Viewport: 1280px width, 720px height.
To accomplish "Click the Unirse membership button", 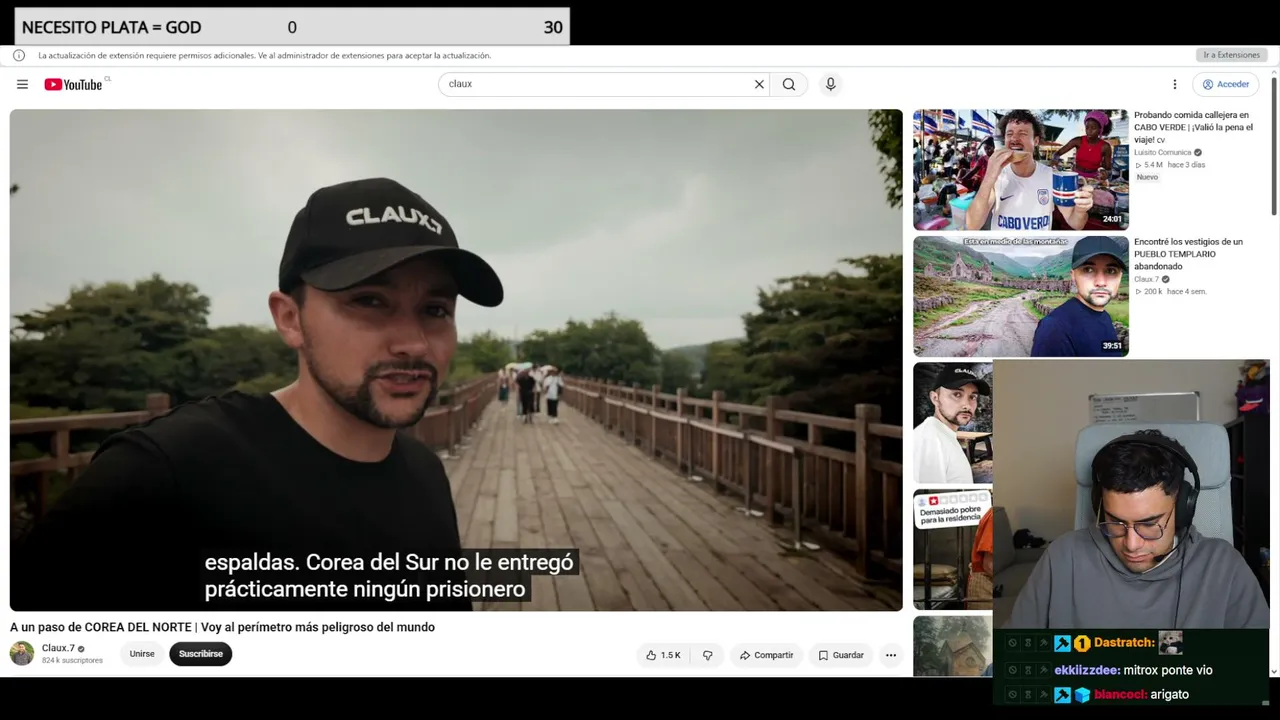I will pyautogui.click(x=142, y=654).
